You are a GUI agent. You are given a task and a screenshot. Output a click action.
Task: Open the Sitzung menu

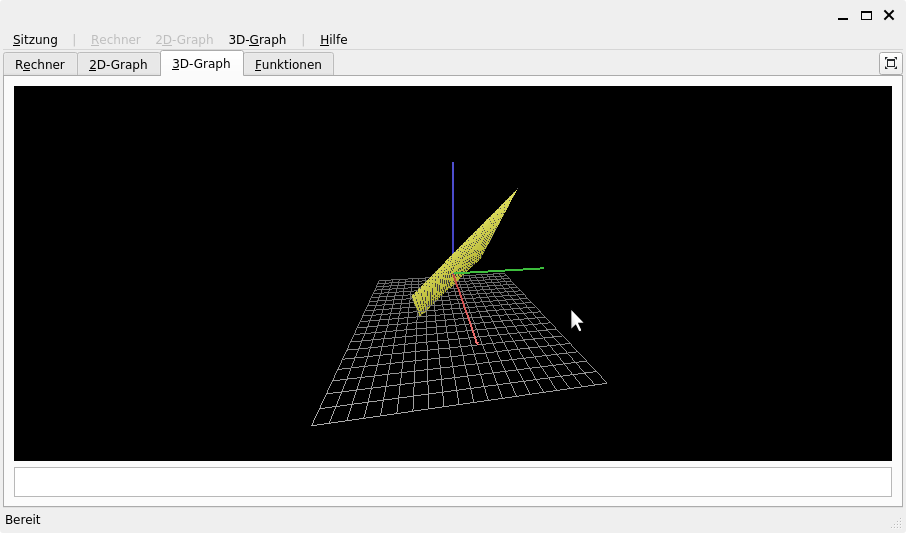point(35,40)
